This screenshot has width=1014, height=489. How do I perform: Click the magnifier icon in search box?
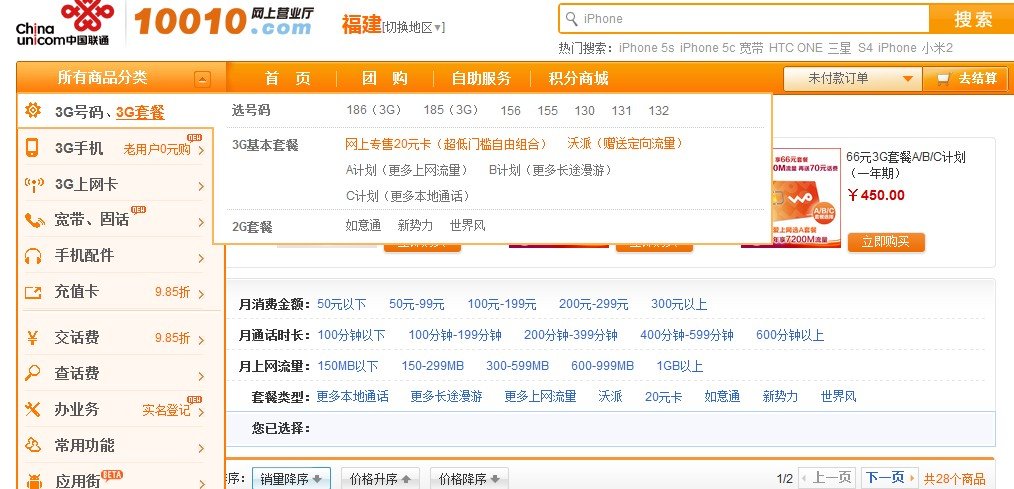point(572,19)
